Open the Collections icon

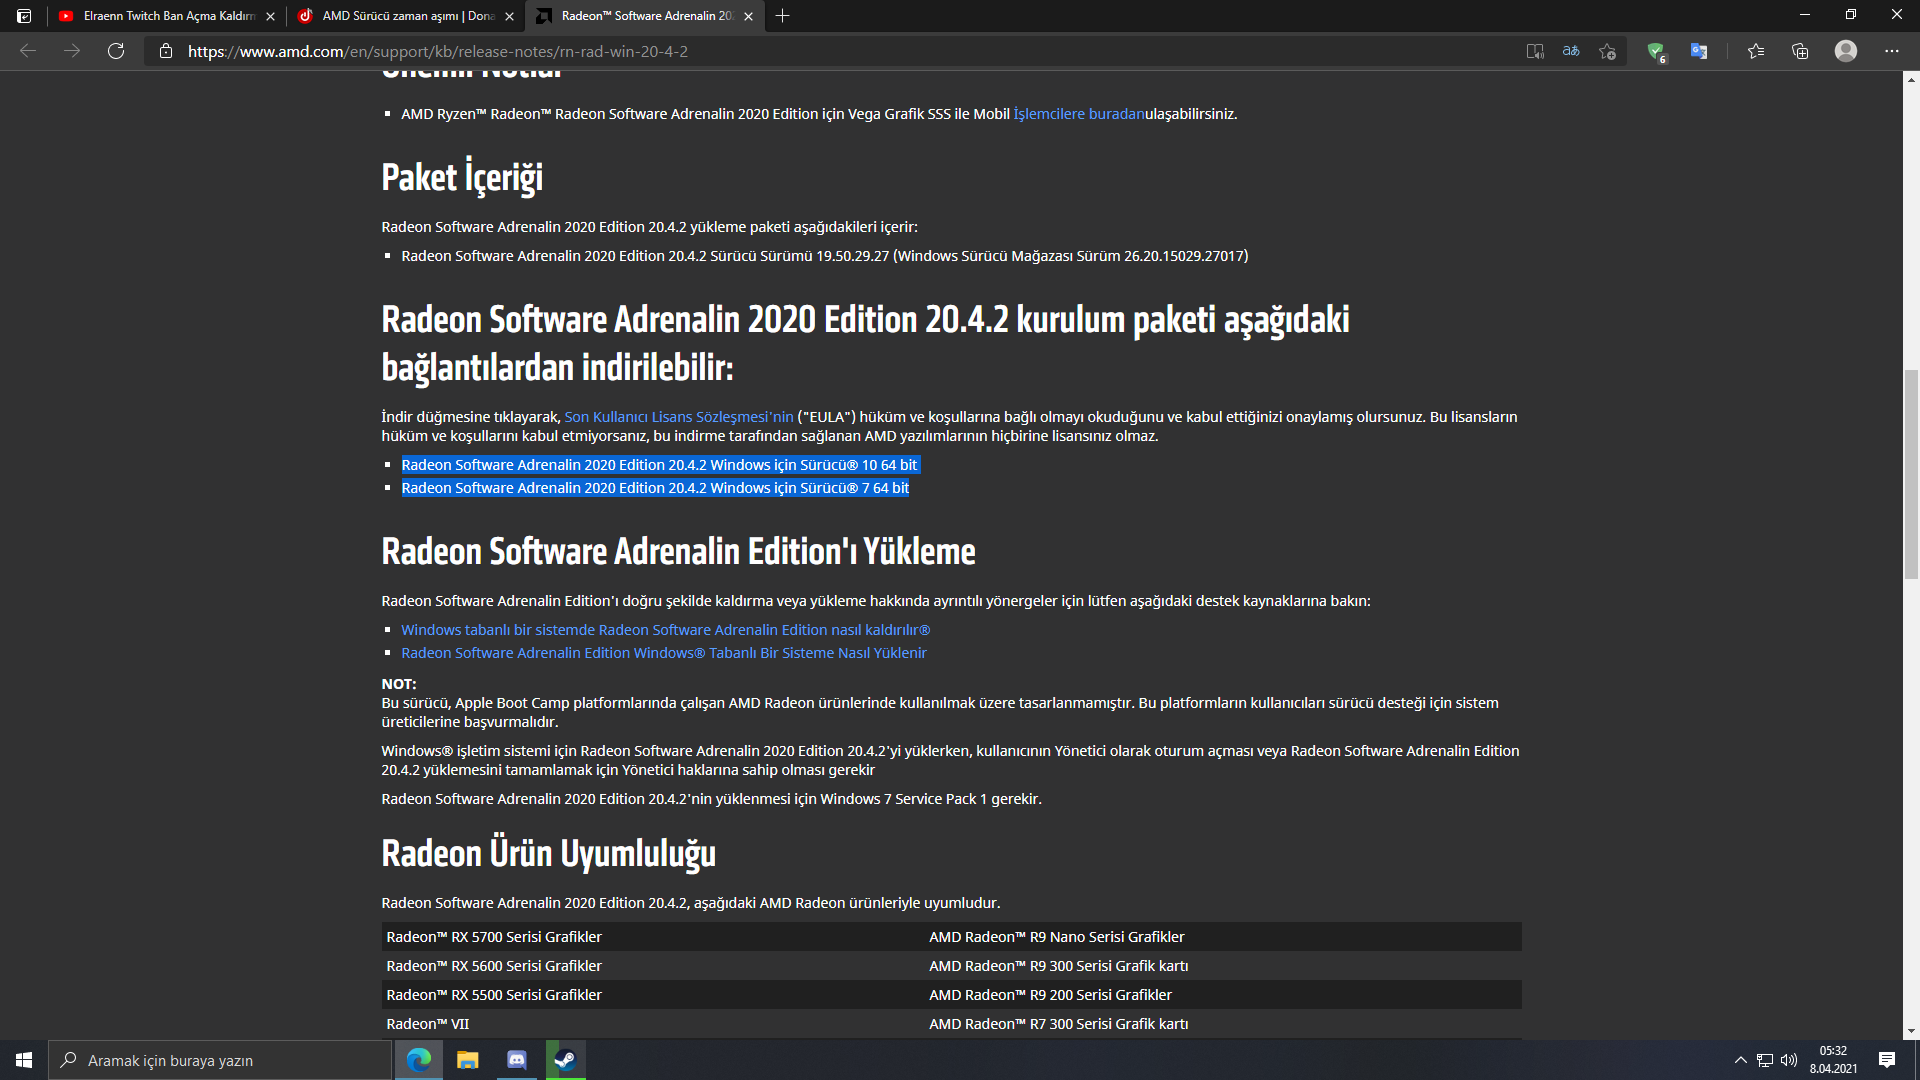pos(1800,51)
